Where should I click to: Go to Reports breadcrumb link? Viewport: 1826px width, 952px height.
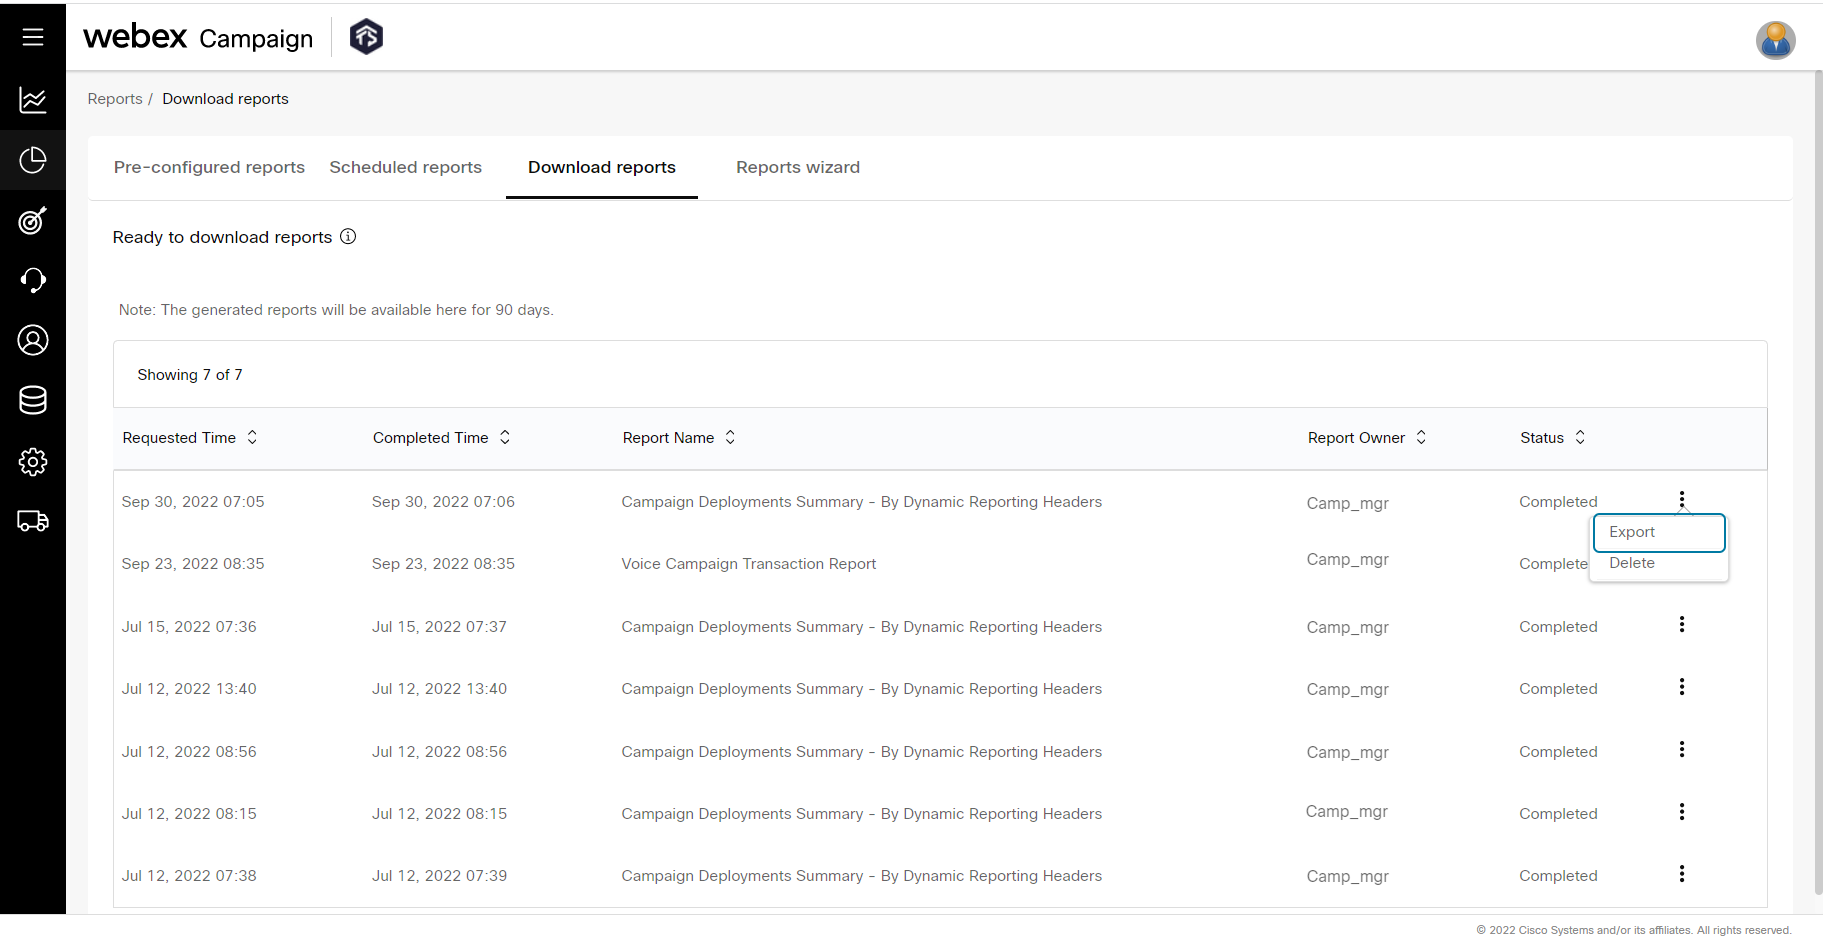115,99
